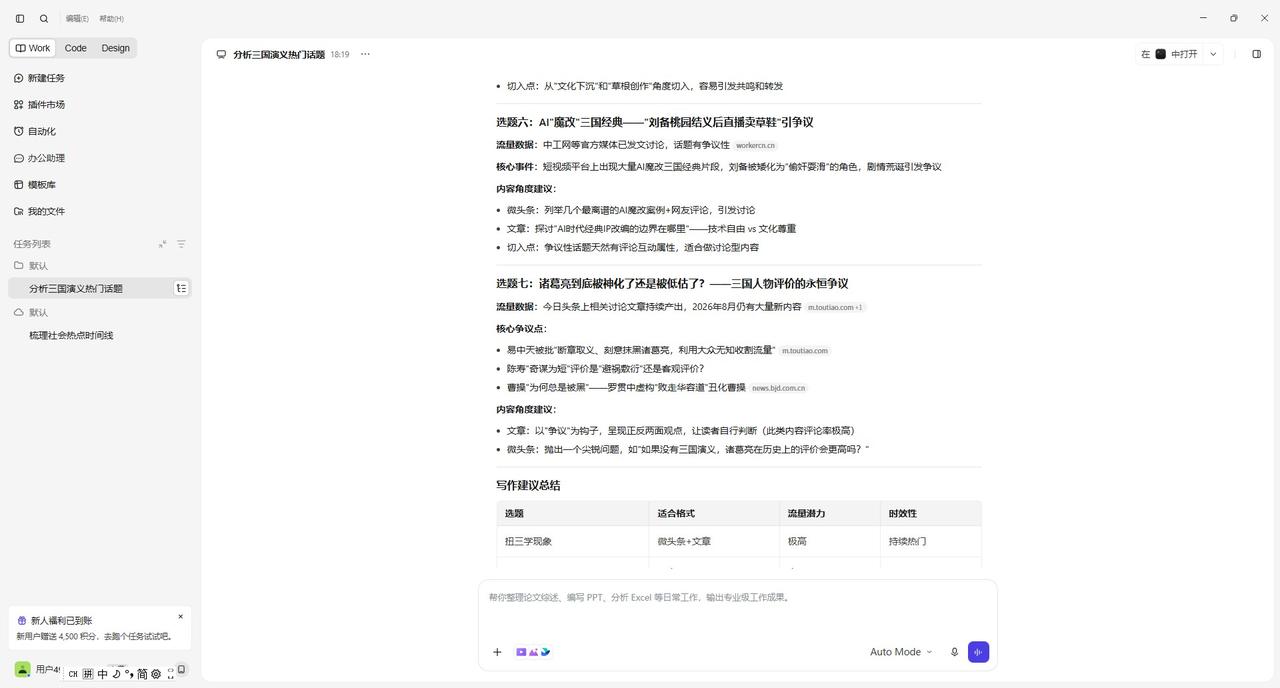
Task: Open the m.toutiao.com +1 source link
Action: (x=835, y=308)
